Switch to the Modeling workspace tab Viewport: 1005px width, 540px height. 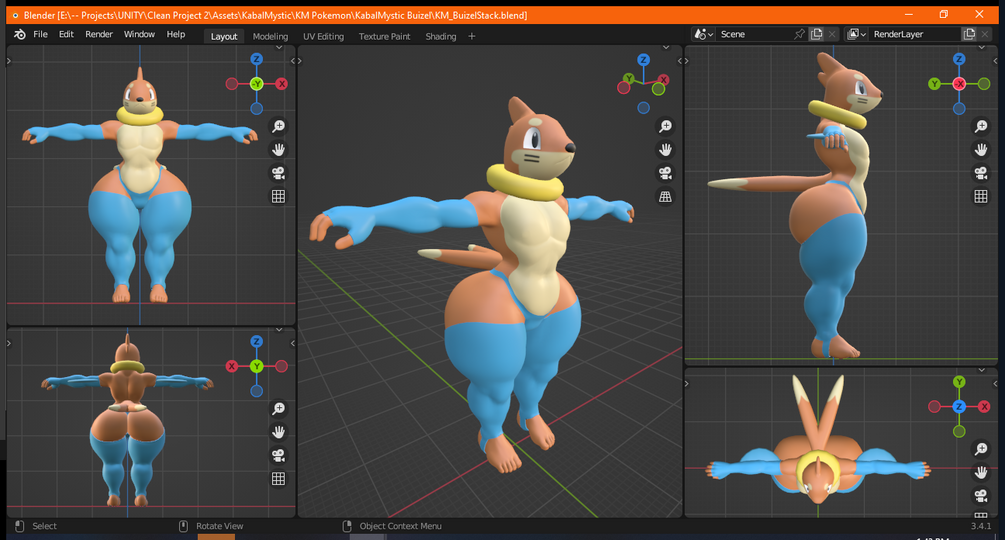pyautogui.click(x=270, y=37)
